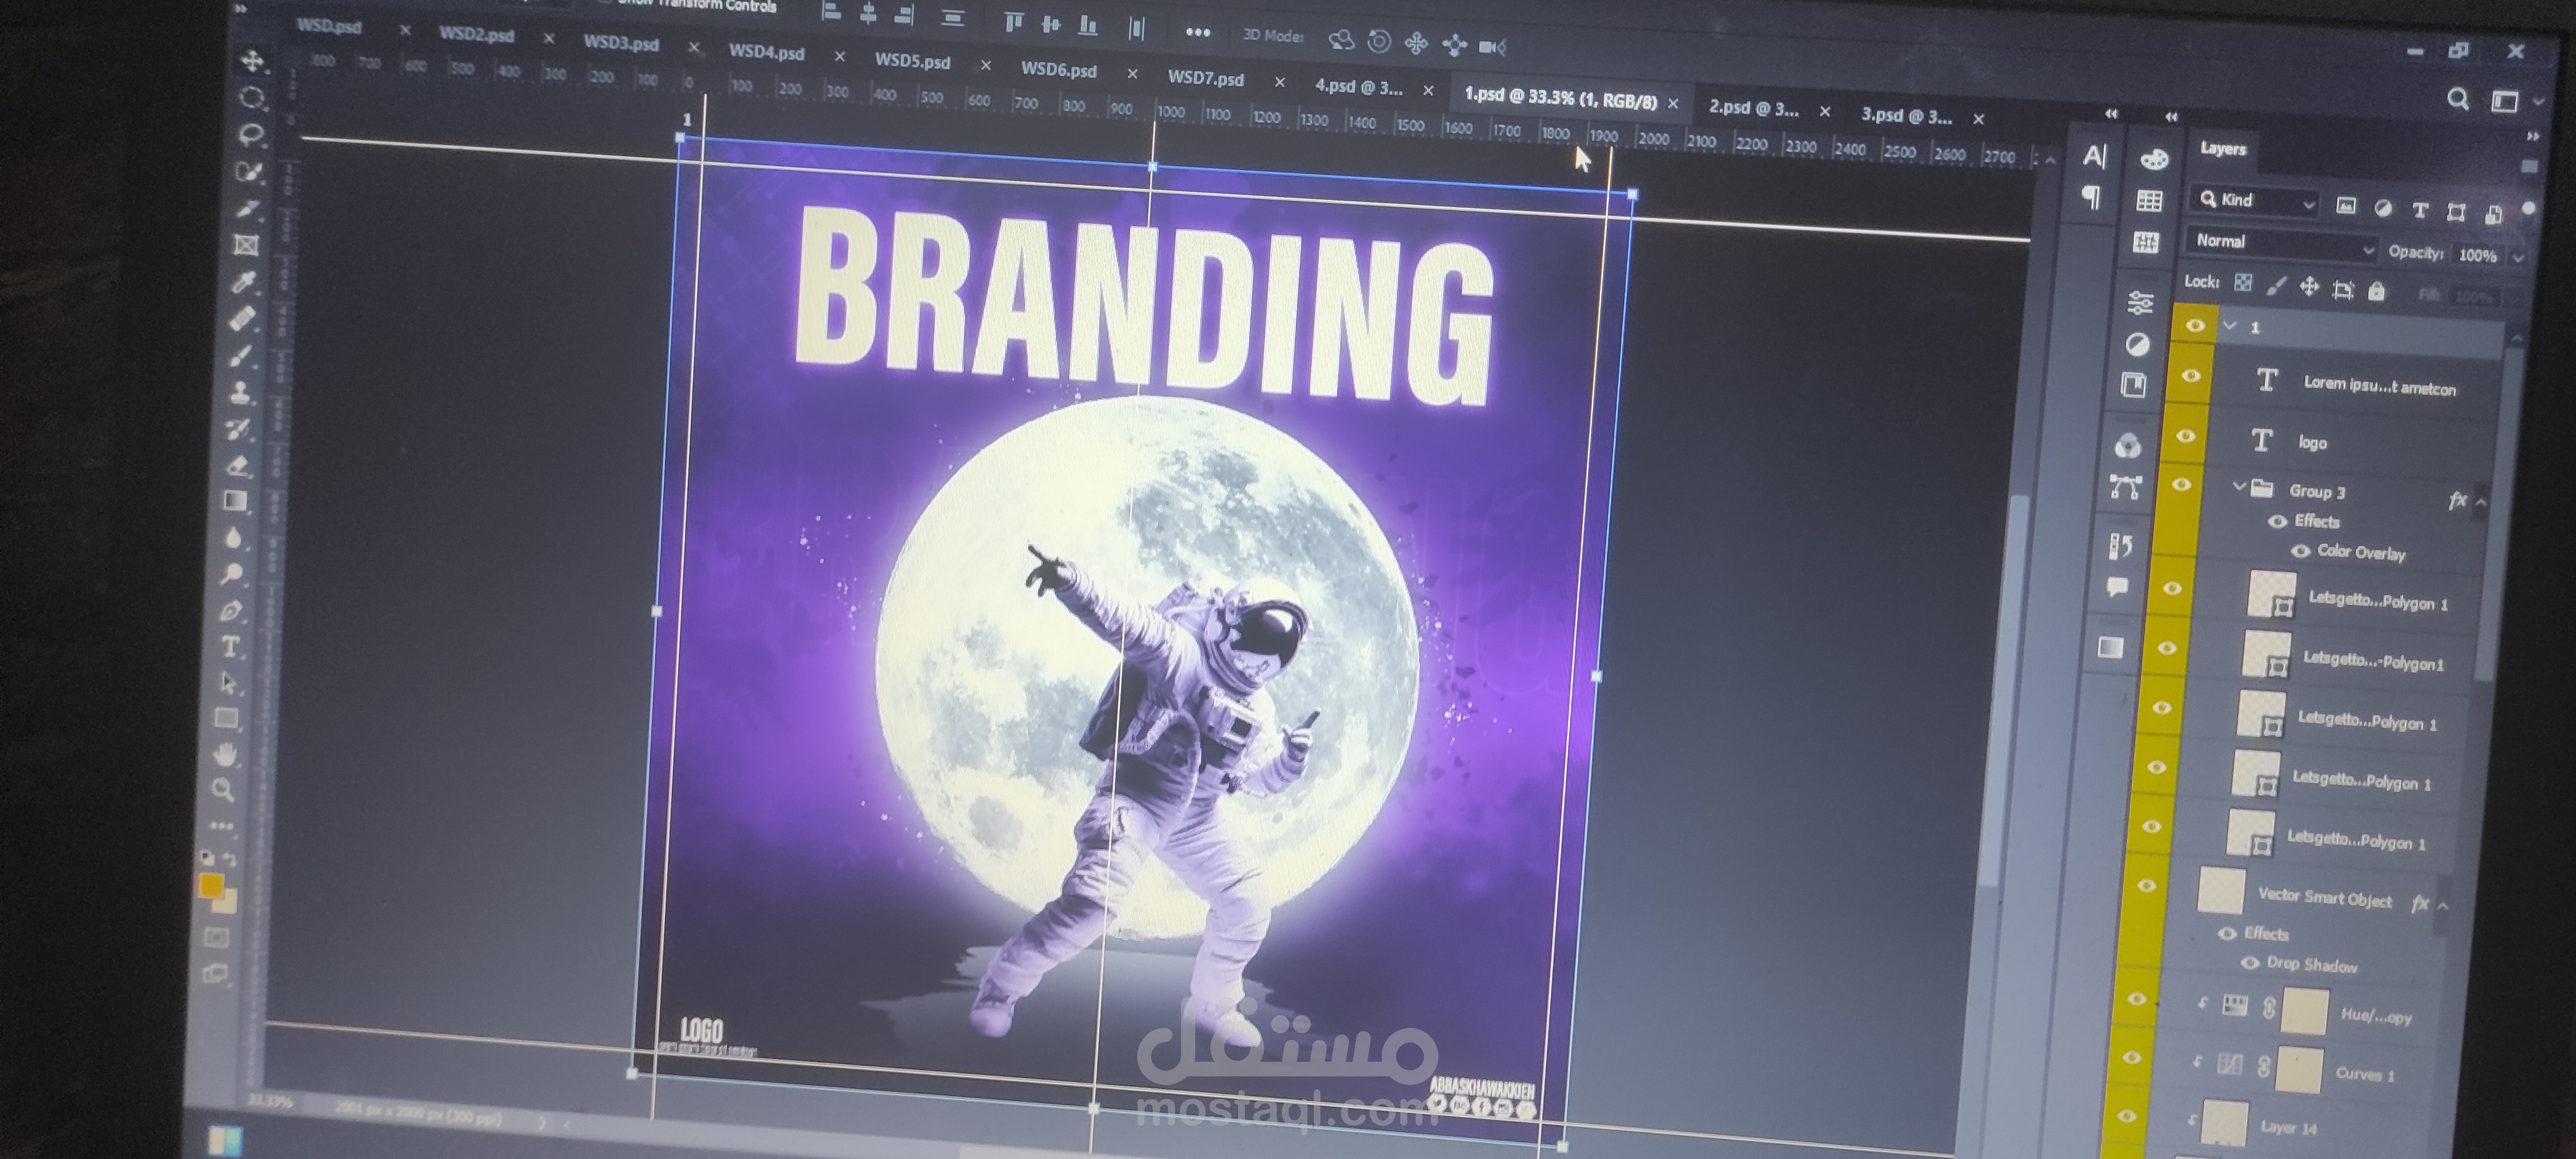Viewport: 2576px width, 1159px height.
Task: Select the Lasso tool
Action: click(250, 134)
